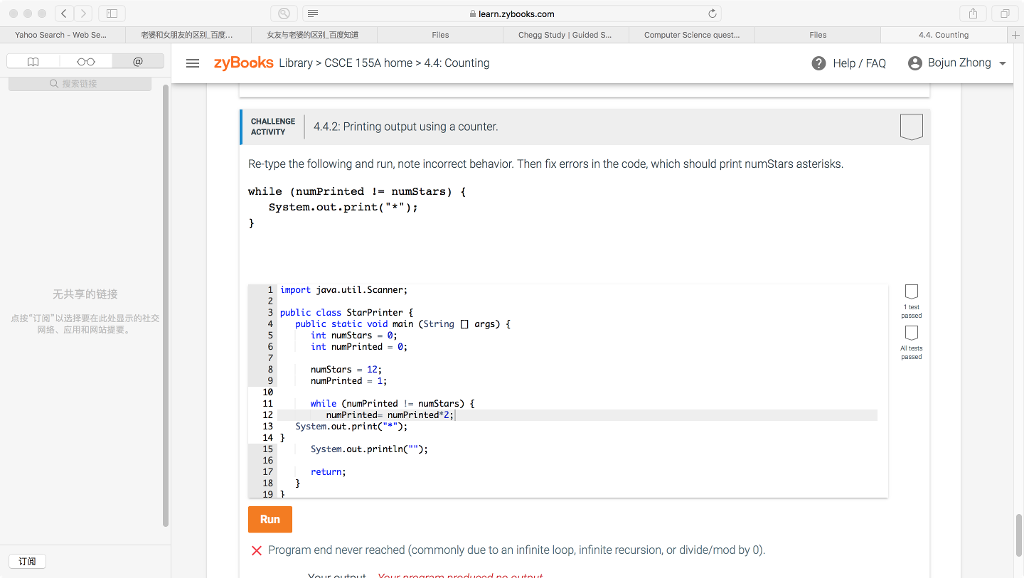This screenshot has height=578, width=1024.
Task: Click the 'import java.util.Scanner;' line
Action: 344,290
